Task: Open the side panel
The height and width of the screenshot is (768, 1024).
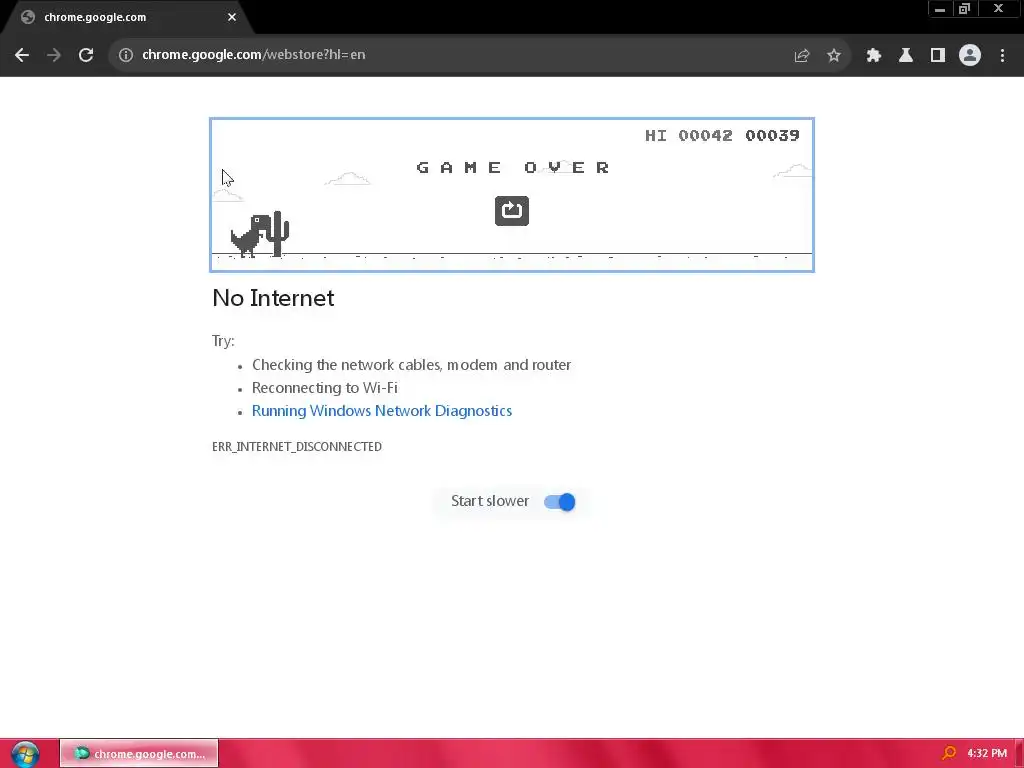Action: pos(938,56)
